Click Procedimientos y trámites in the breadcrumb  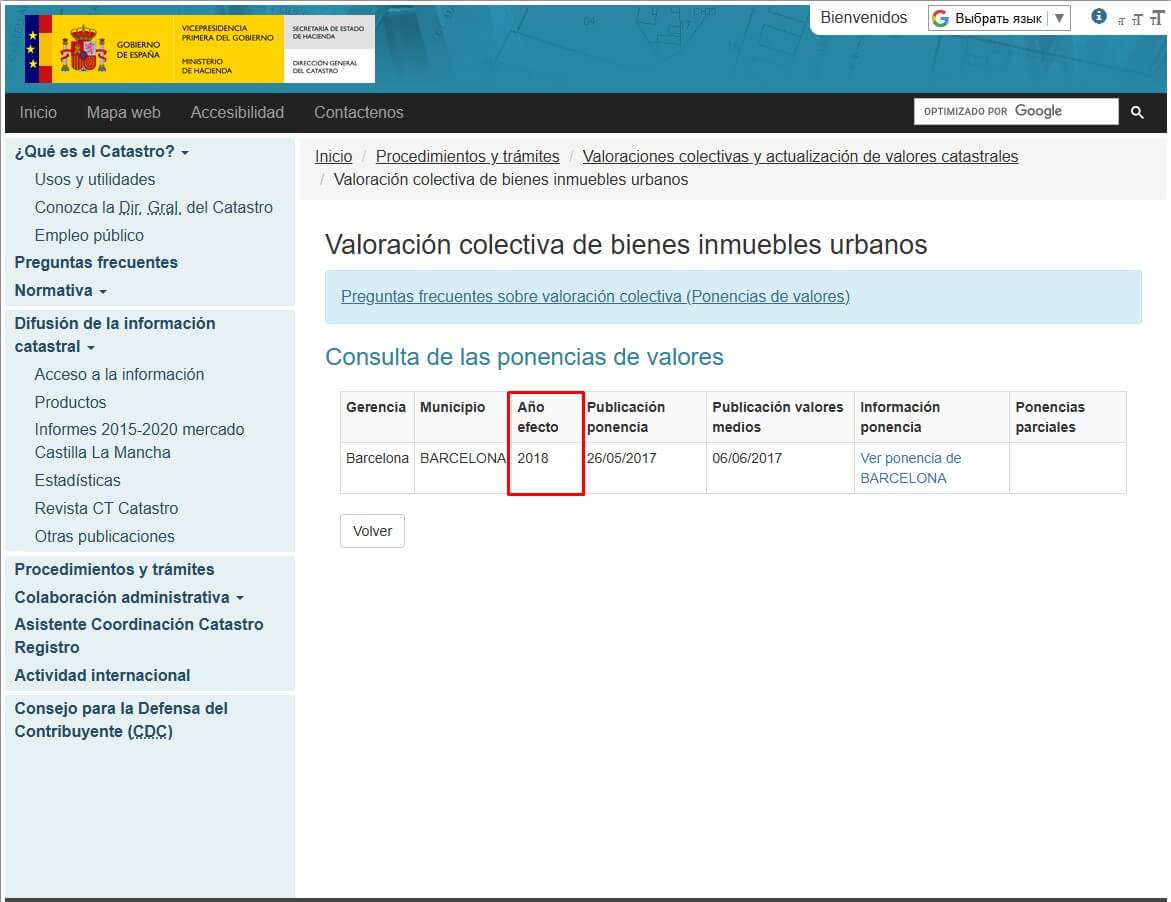pos(467,156)
